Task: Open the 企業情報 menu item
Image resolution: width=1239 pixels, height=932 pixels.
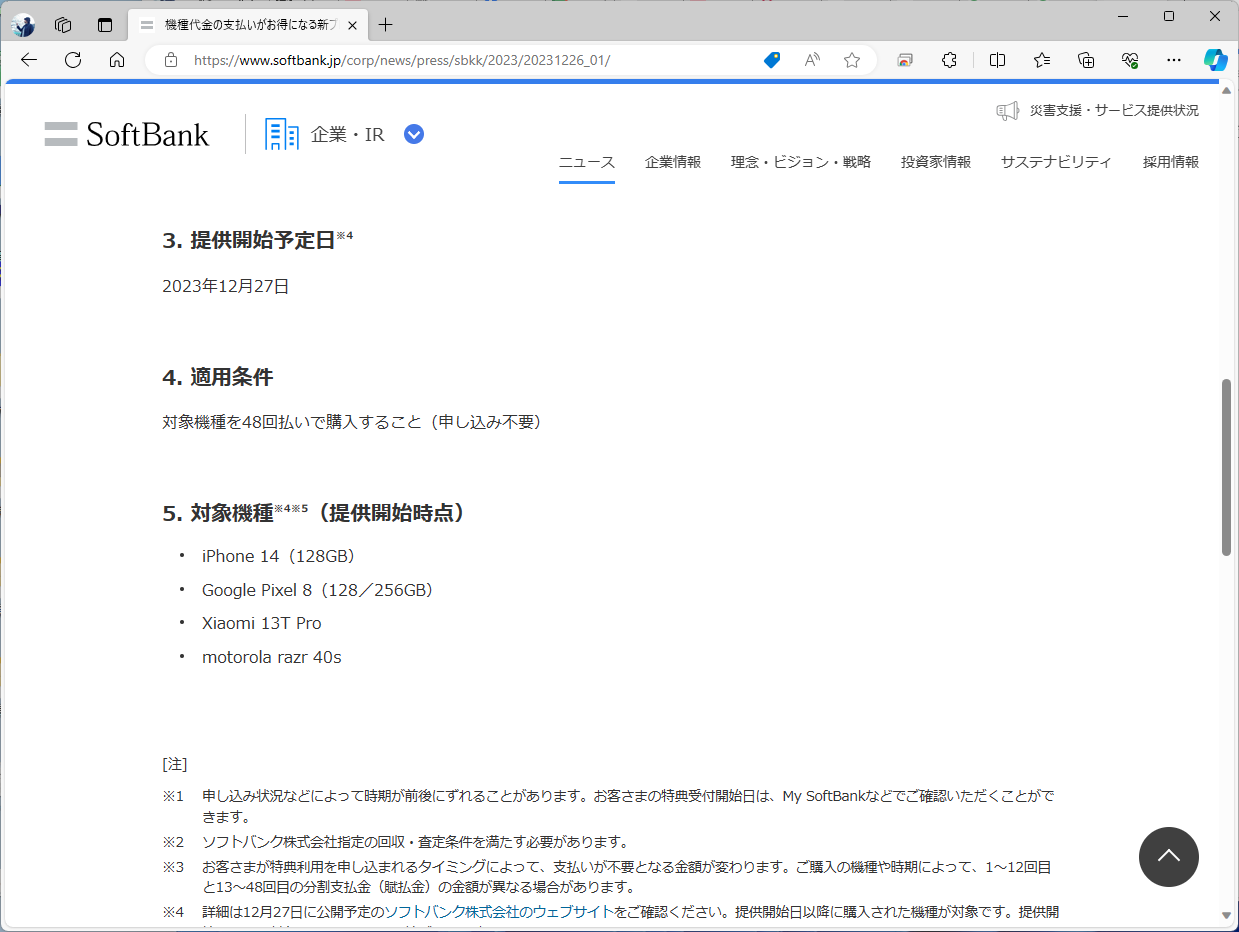Action: tap(673, 162)
